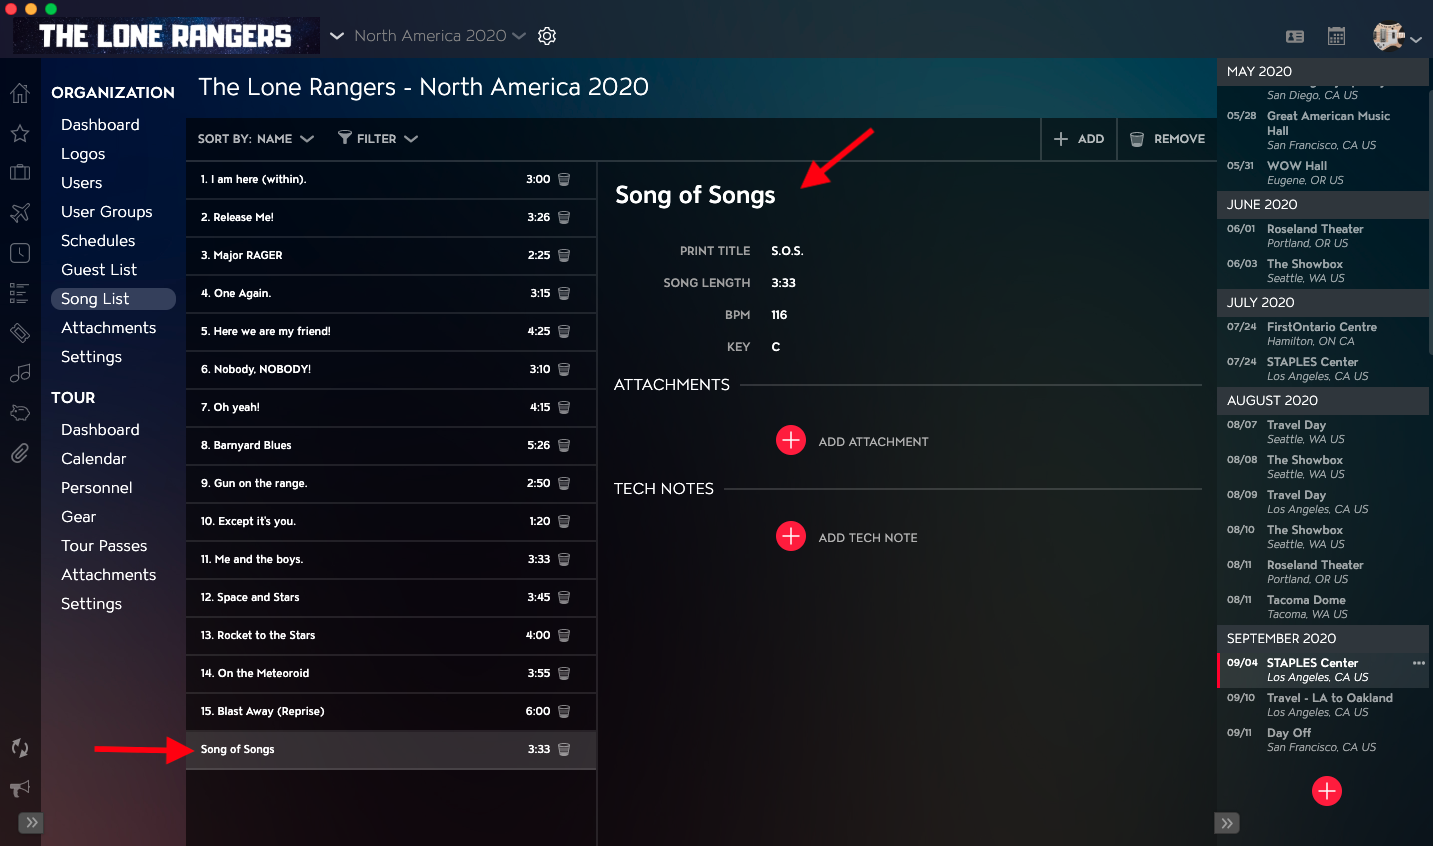Open 05/31 WOW Hall date
The width and height of the screenshot is (1433, 846).
tap(1322, 173)
